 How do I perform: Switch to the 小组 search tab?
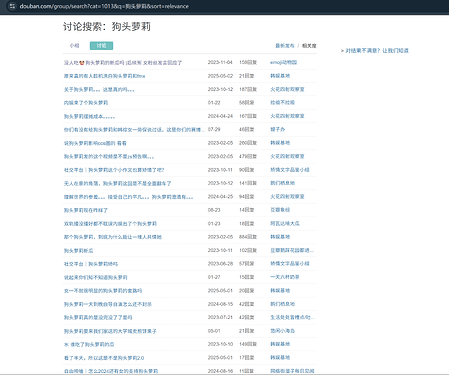74,46
